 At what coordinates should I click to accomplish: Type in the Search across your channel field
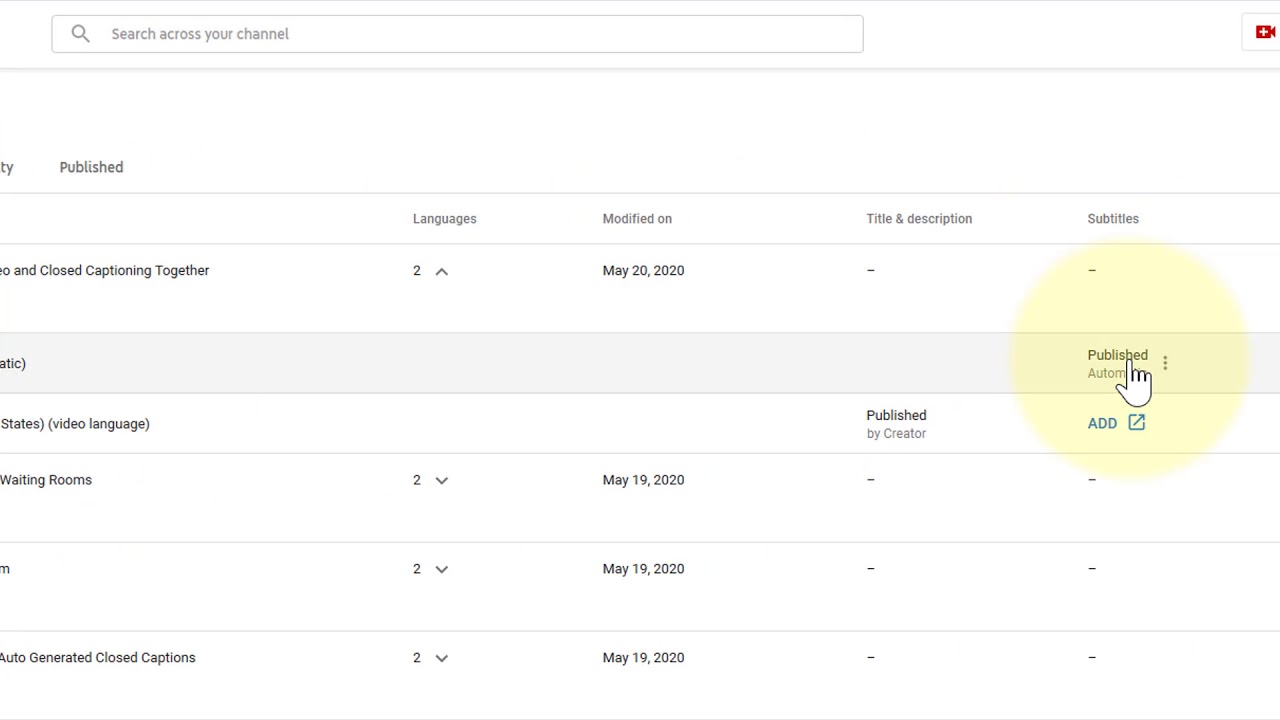[480, 34]
